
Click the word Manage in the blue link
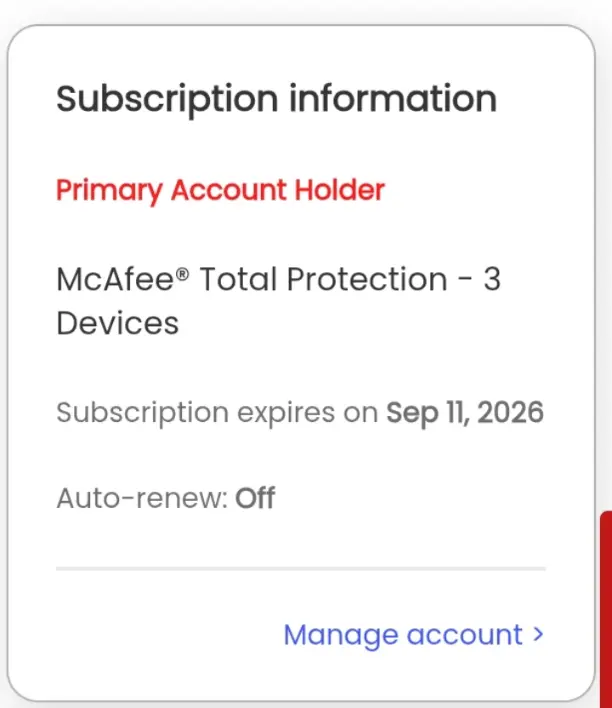click(x=341, y=636)
